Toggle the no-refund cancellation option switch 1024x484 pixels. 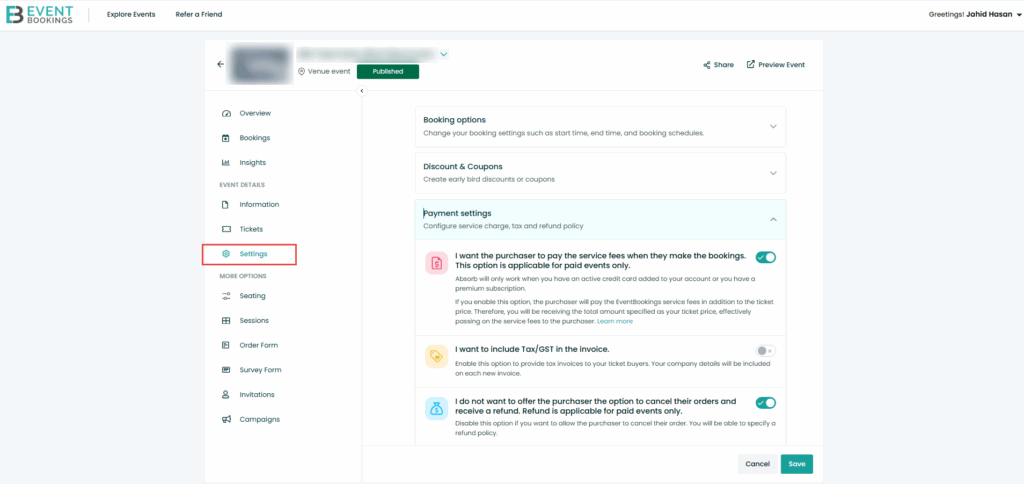[x=766, y=403]
